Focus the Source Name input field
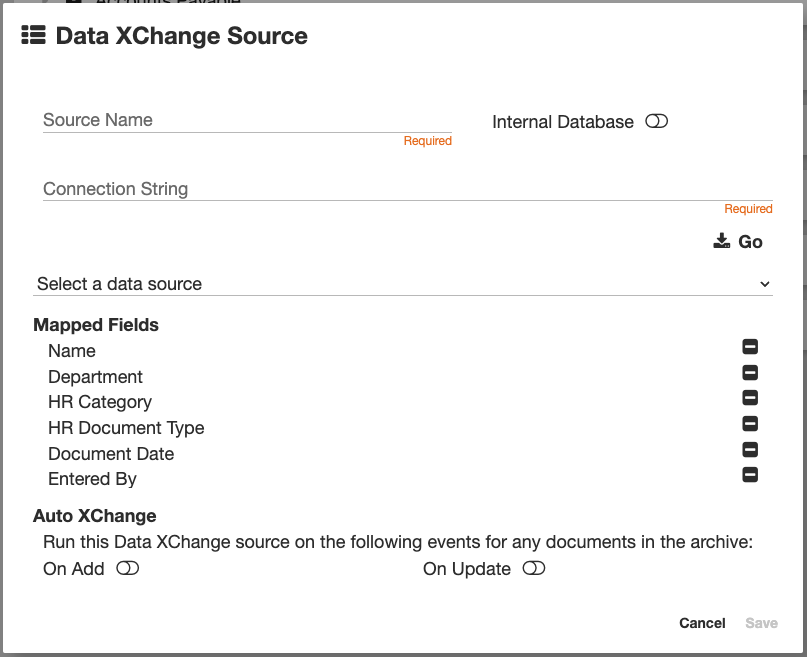Image resolution: width=807 pixels, height=657 pixels. pos(247,120)
